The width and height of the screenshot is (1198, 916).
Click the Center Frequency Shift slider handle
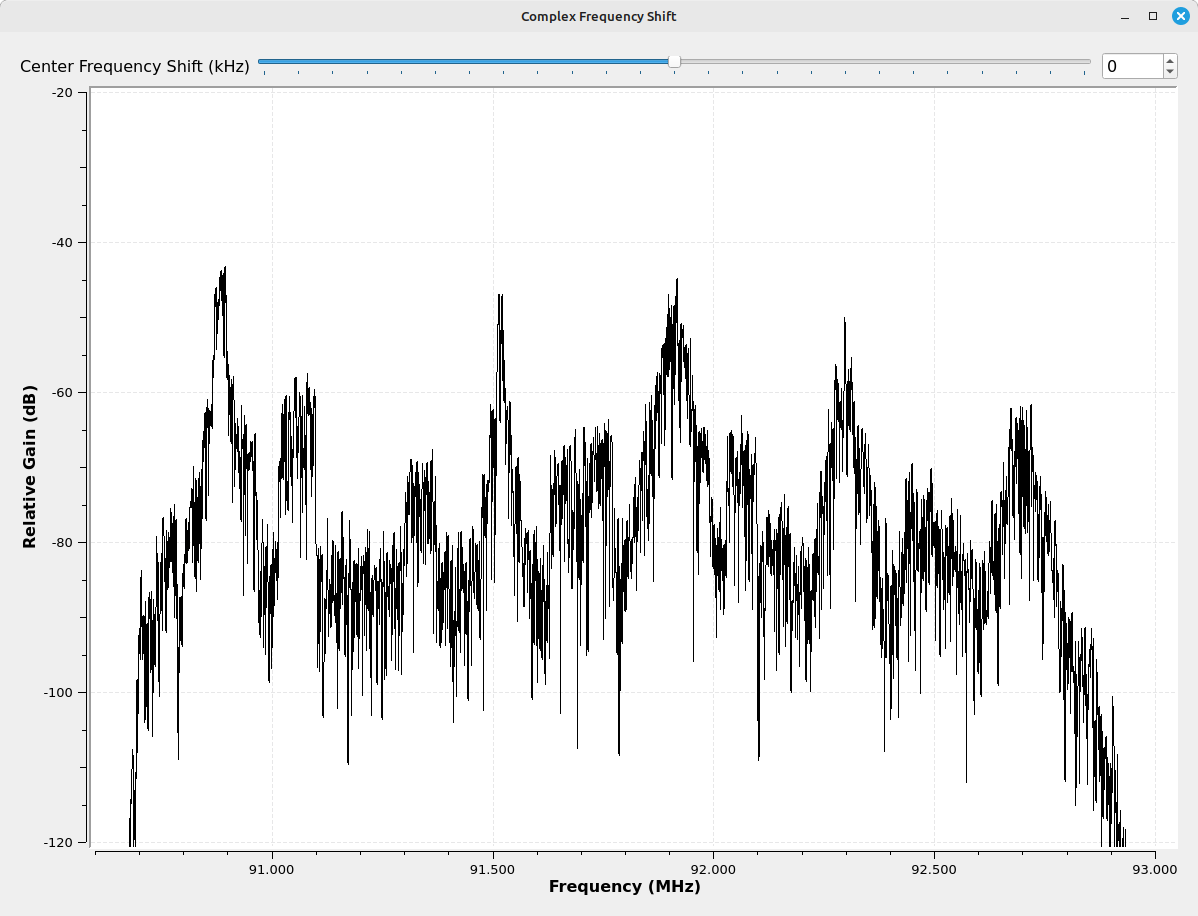click(674, 62)
